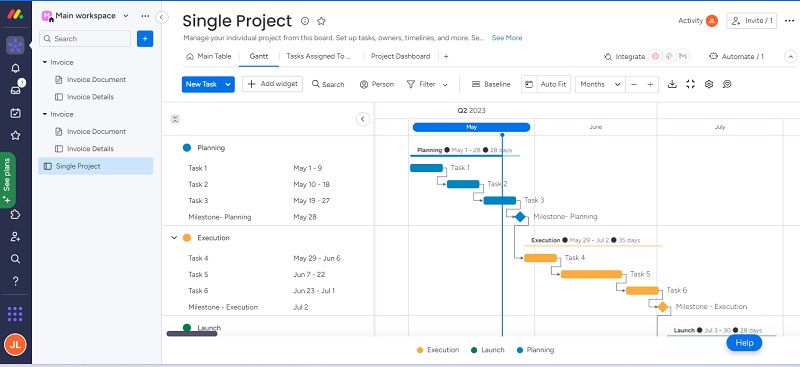The height and width of the screenshot is (367, 800).
Task: Toggle Launch legend color dot
Action: [x=474, y=350]
